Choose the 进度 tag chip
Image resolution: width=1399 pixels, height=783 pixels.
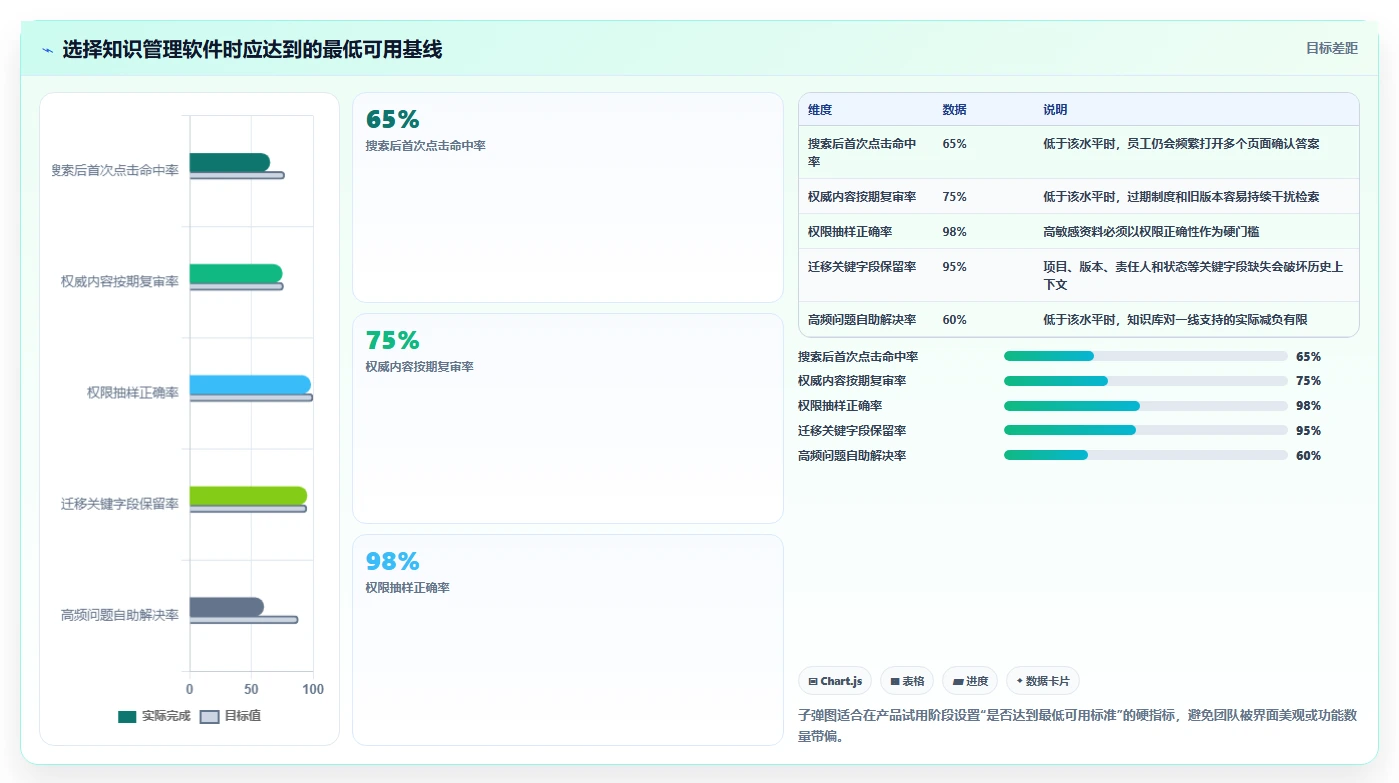[x=970, y=681]
